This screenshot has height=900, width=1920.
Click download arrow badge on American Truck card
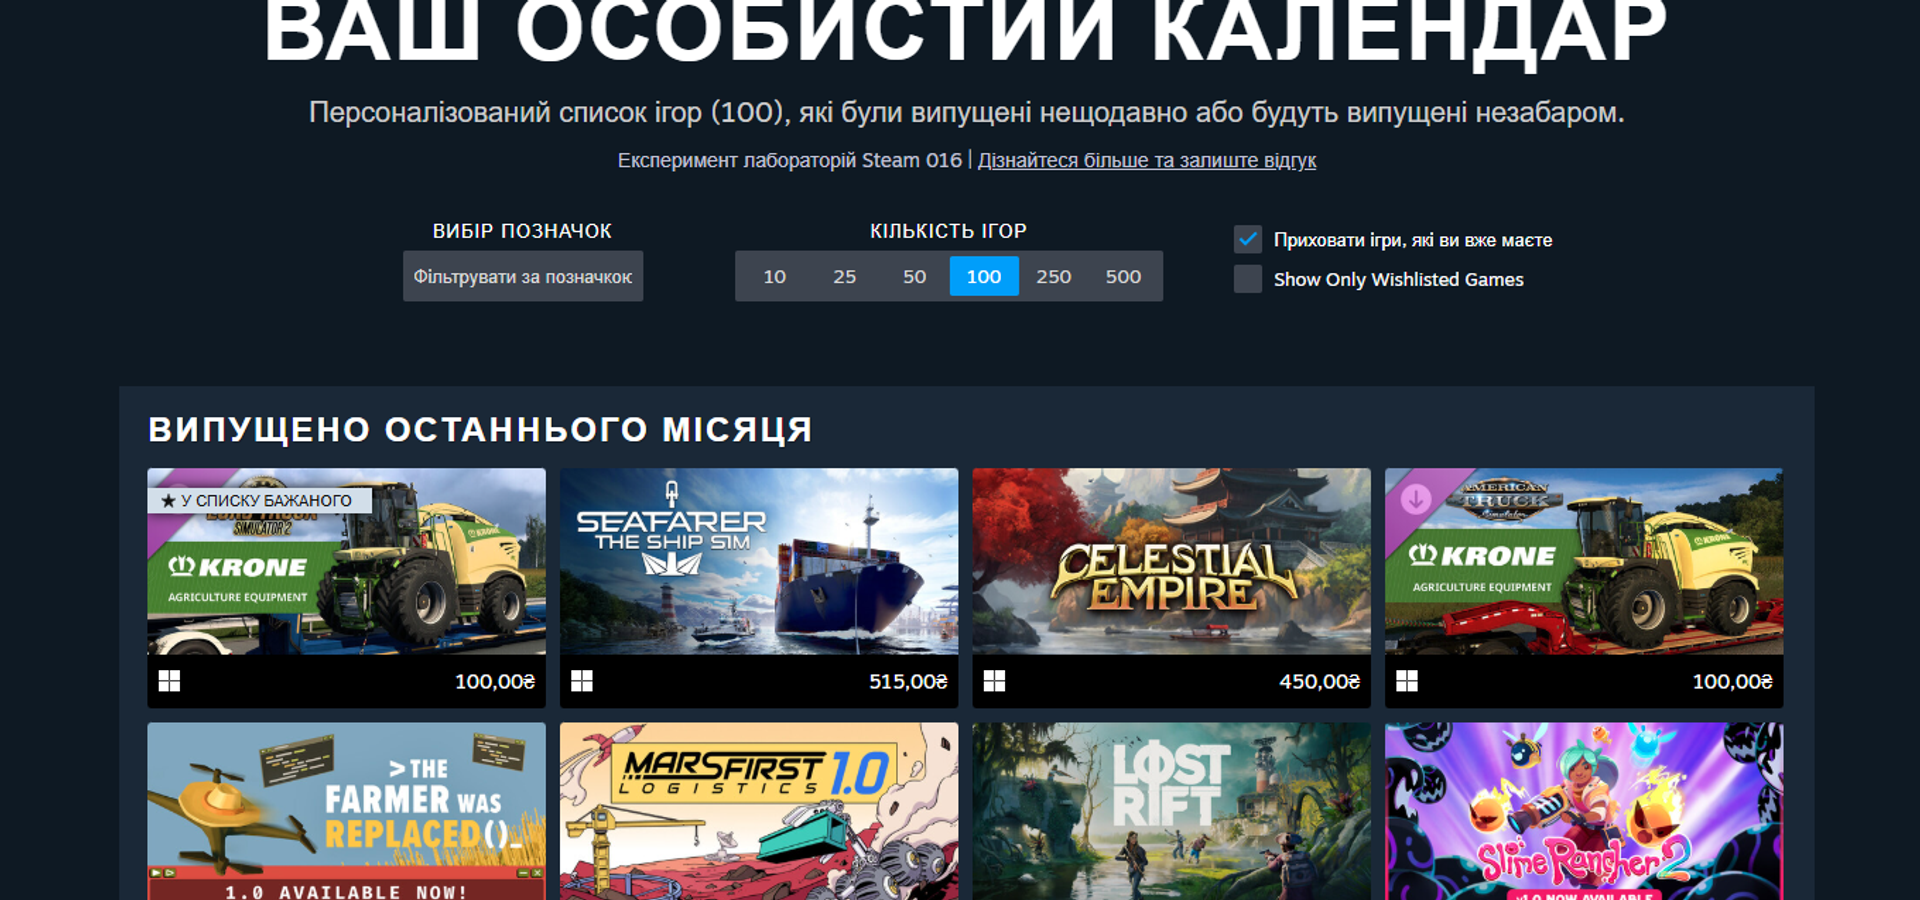(1416, 498)
